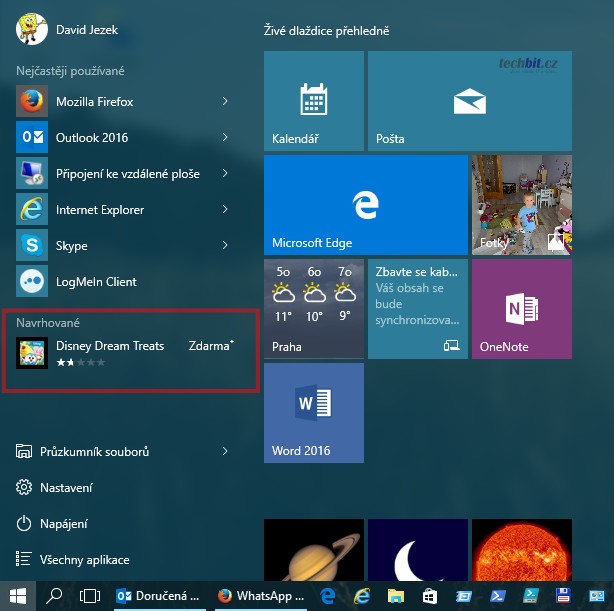
Task: Launch Word 2016 tile
Action: click(x=314, y=413)
